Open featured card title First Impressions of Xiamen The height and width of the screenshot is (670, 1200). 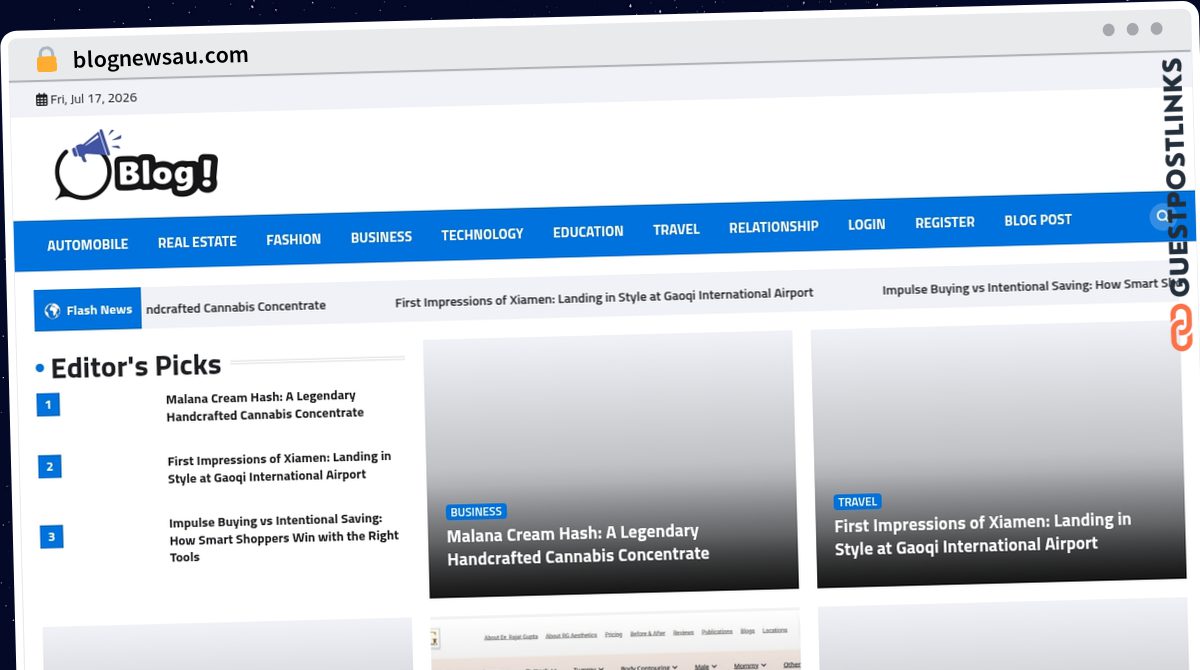(x=983, y=534)
